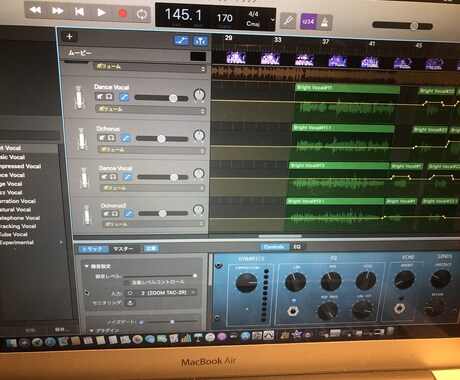
Task: Mute the Dchorus2 track
Action: pos(106,213)
